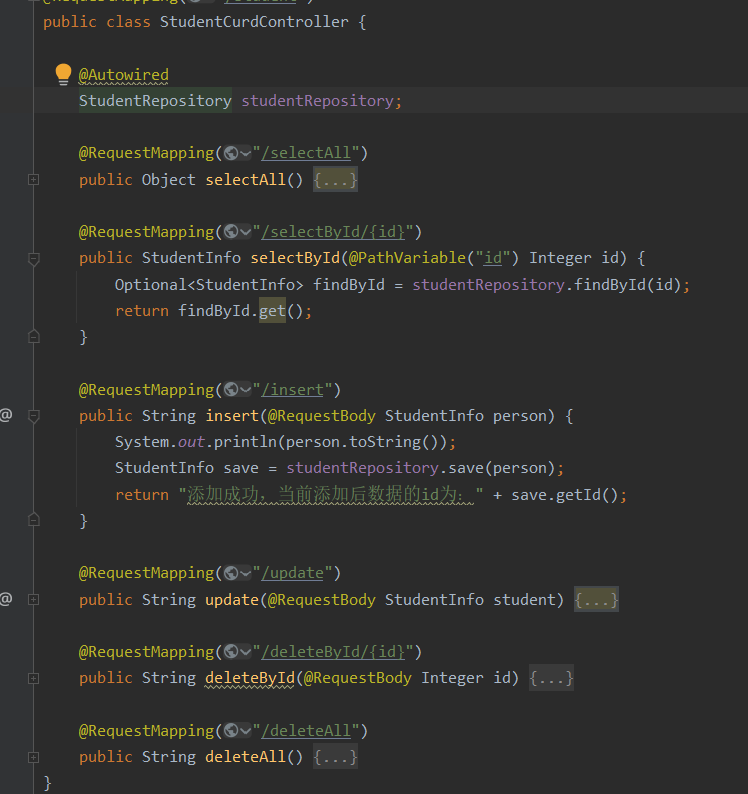This screenshot has width=748, height=794.
Task: Expand the deleteAll method fold in gutter
Action: (x=33, y=758)
